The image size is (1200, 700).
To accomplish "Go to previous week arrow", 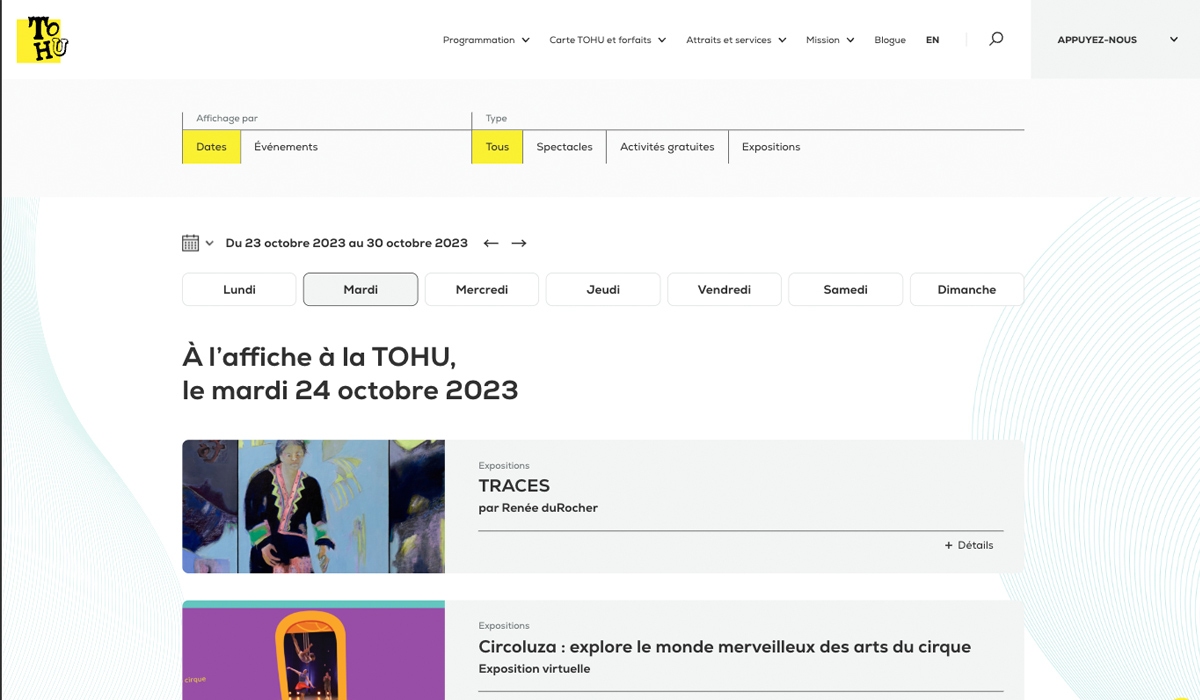I will pos(491,243).
